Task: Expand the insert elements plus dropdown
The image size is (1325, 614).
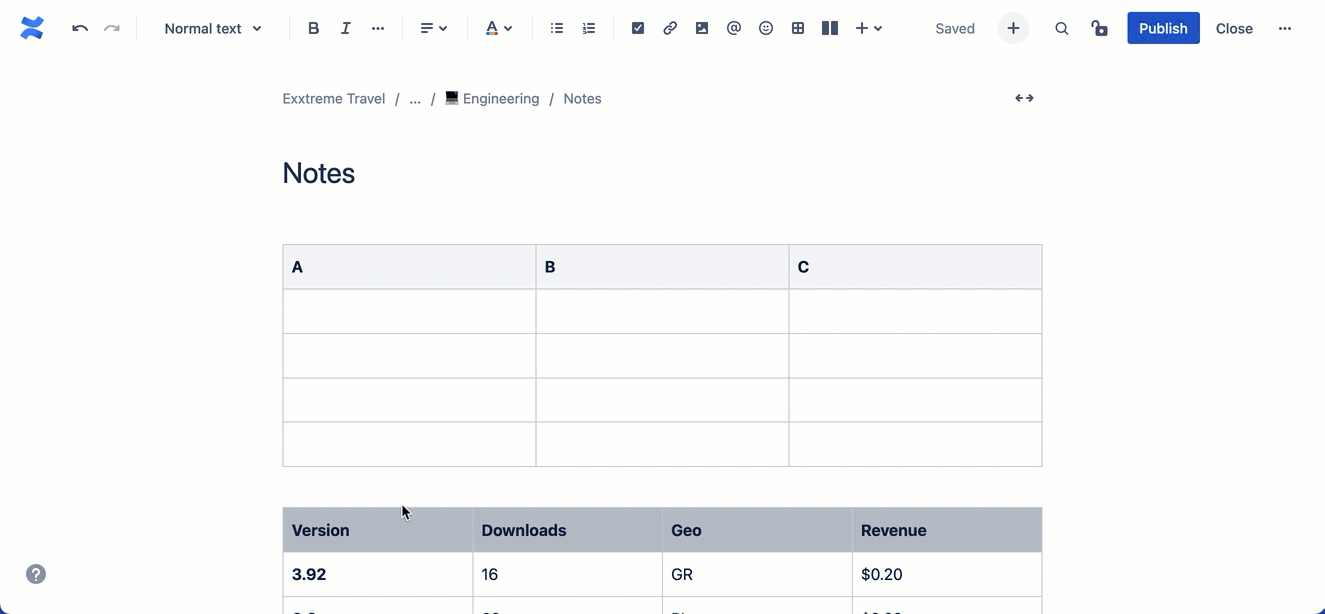Action: 868,28
